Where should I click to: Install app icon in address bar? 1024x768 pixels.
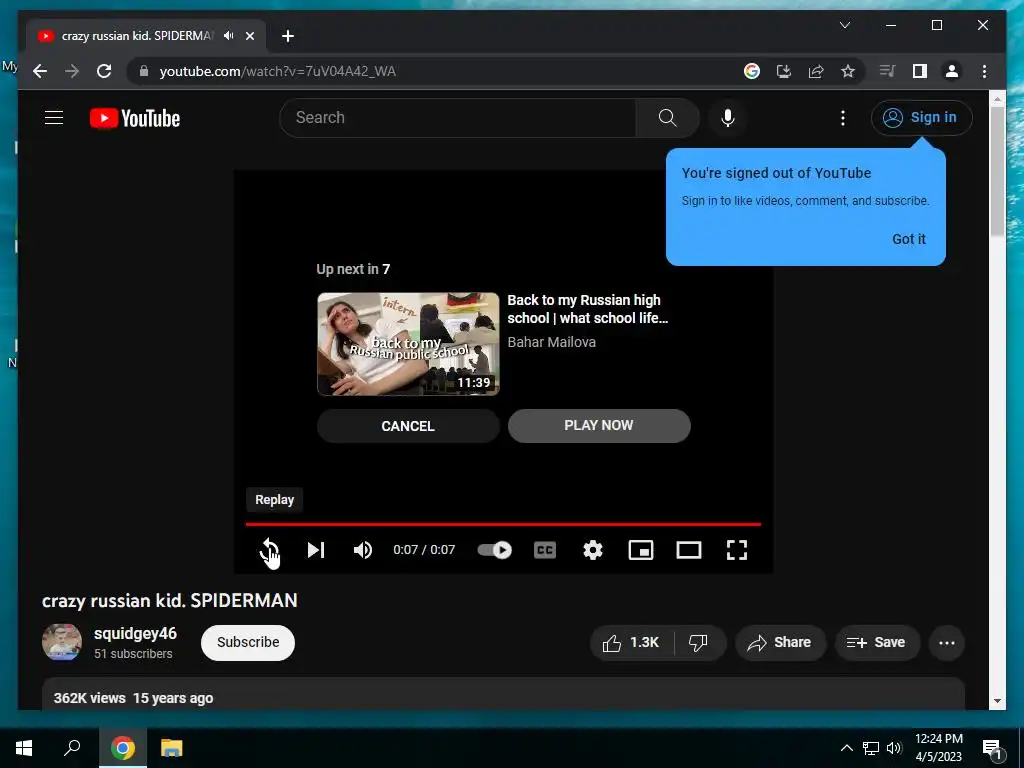click(784, 71)
